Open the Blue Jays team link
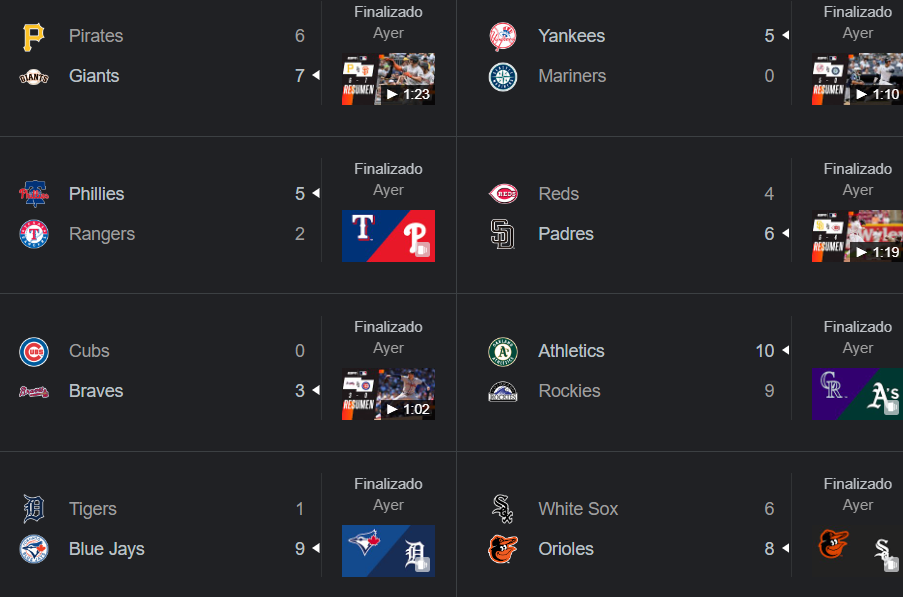The height and width of the screenshot is (597, 903). (x=106, y=549)
